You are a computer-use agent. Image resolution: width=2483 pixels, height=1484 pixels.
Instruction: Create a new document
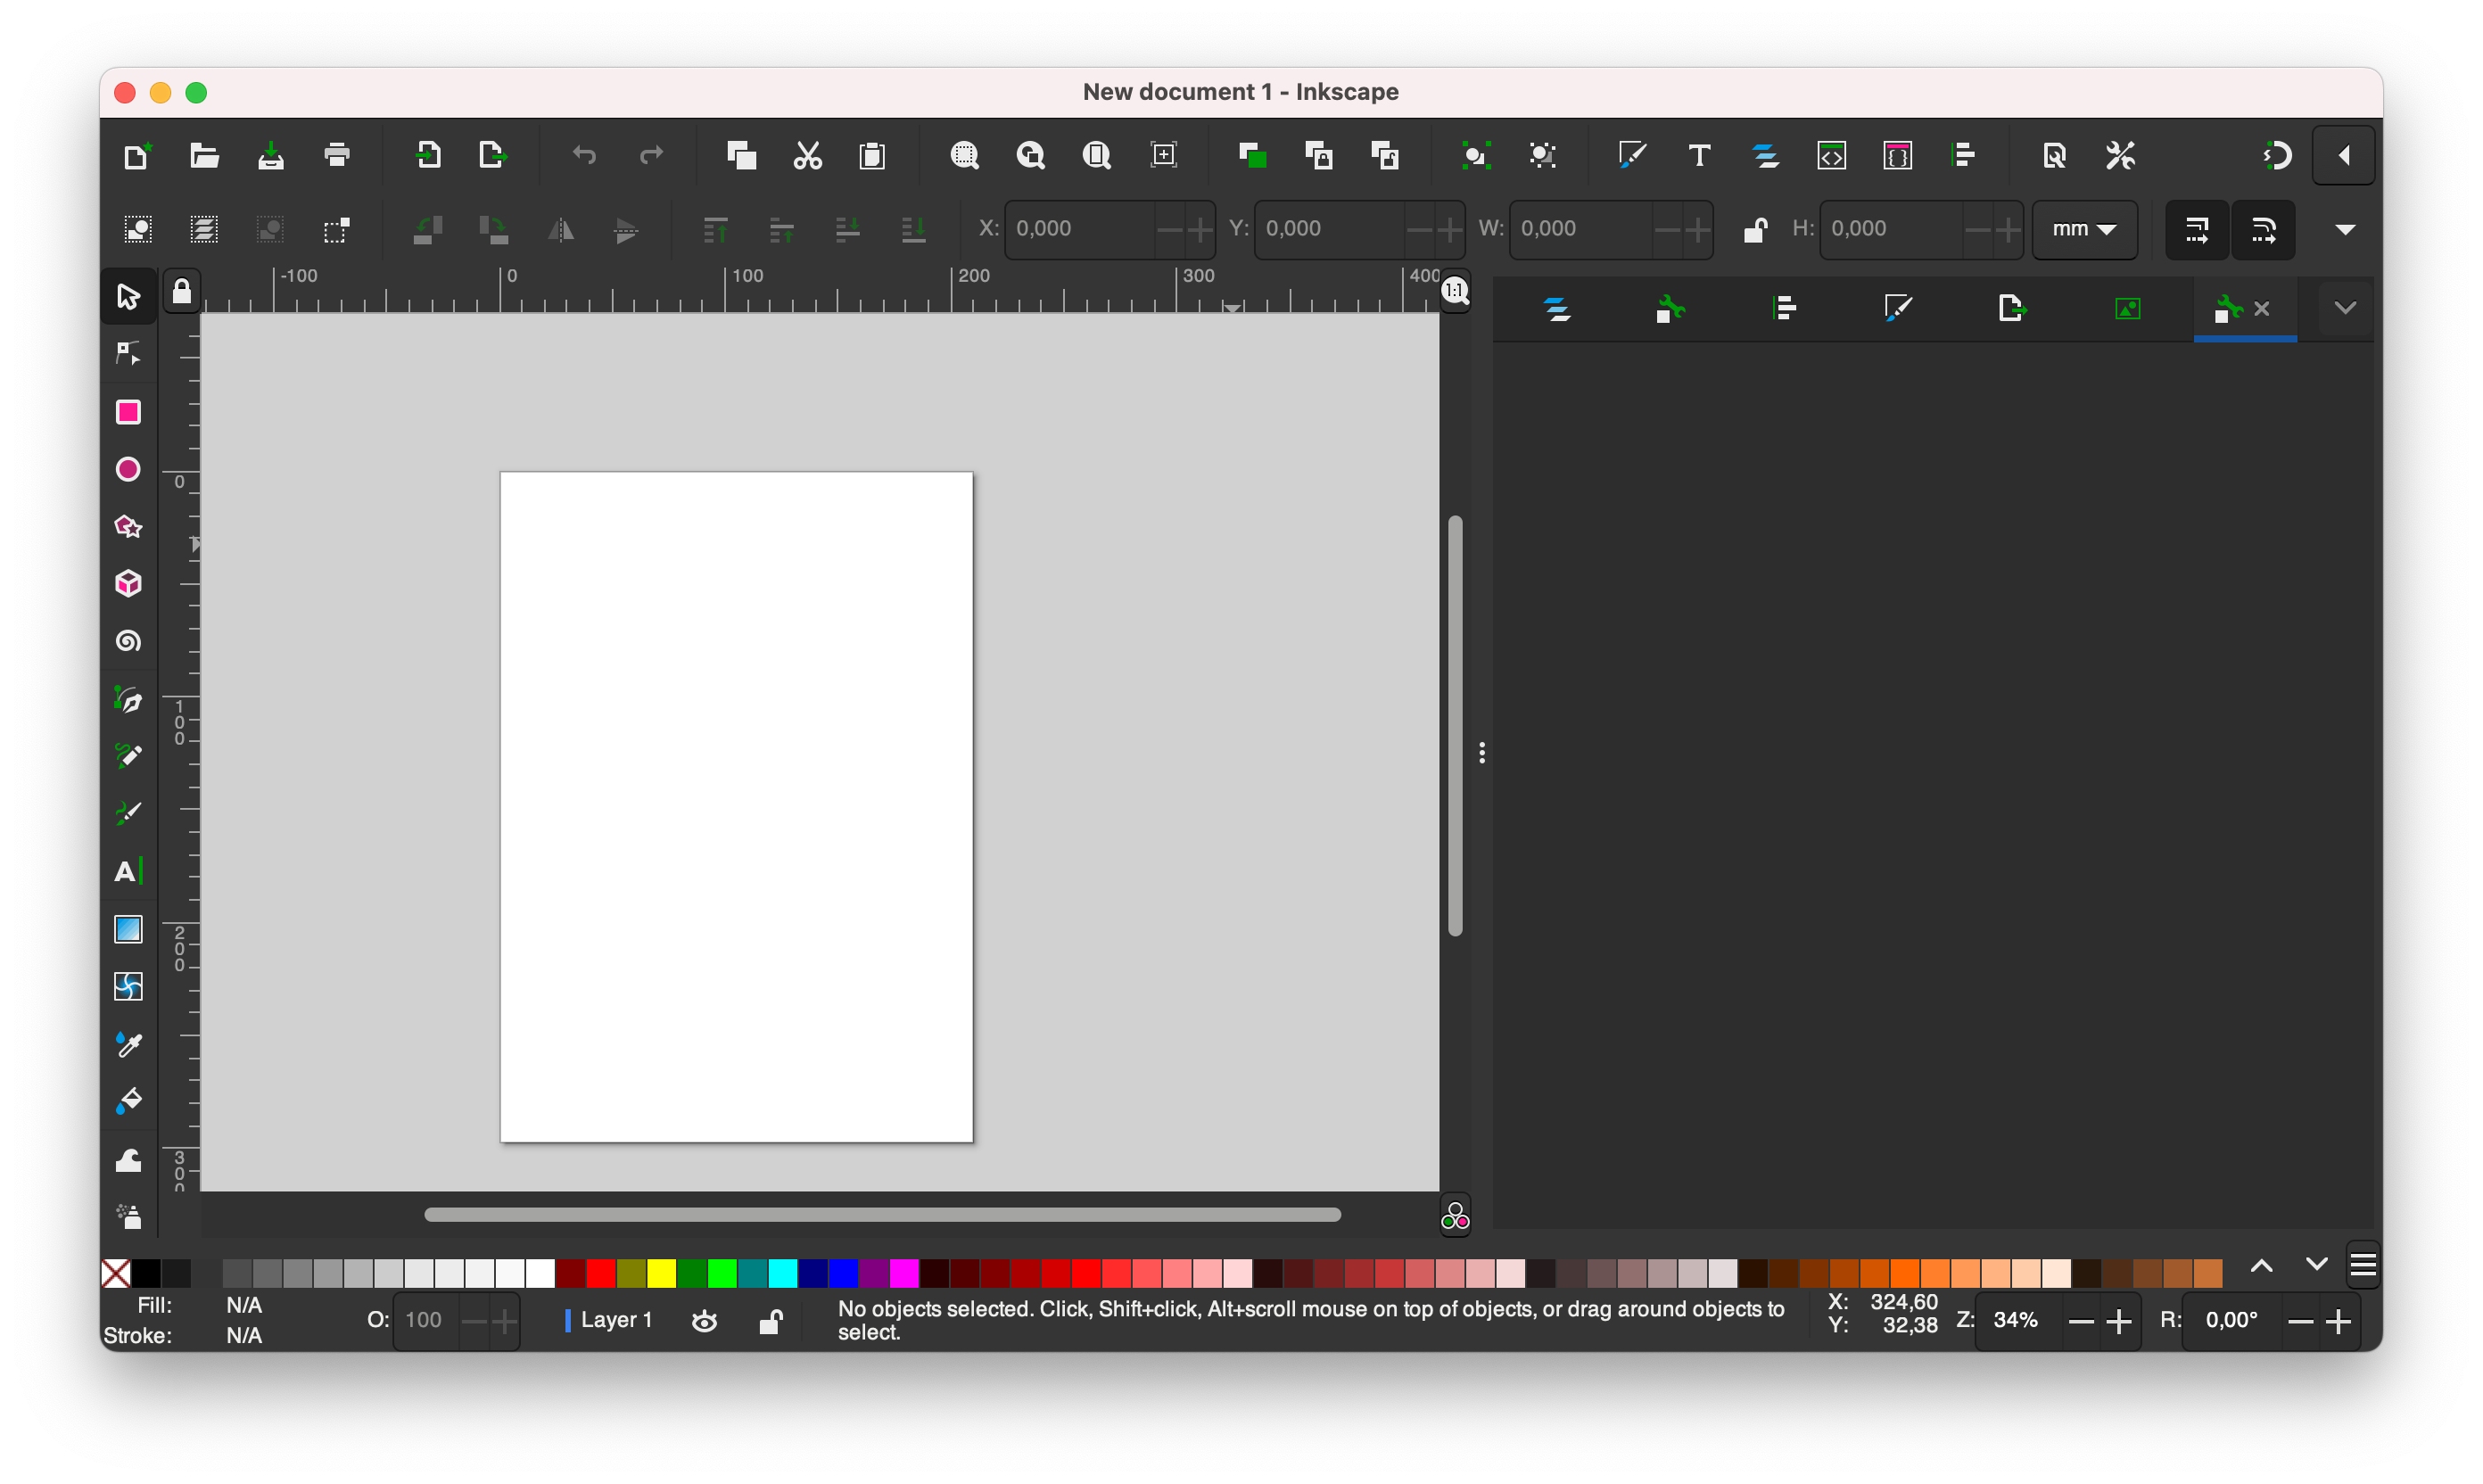(137, 155)
